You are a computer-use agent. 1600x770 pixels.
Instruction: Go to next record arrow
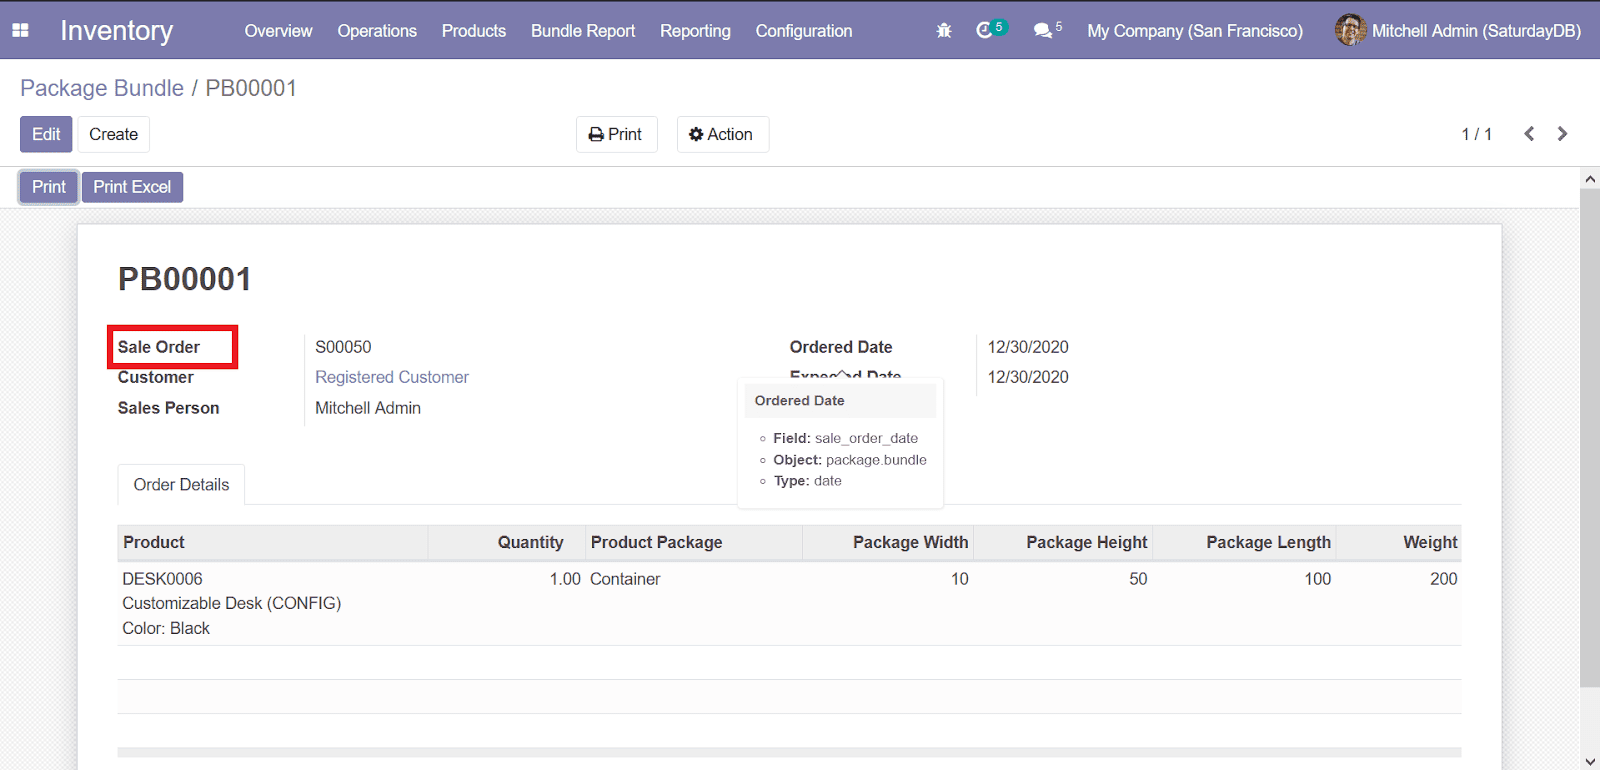pyautogui.click(x=1562, y=134)
